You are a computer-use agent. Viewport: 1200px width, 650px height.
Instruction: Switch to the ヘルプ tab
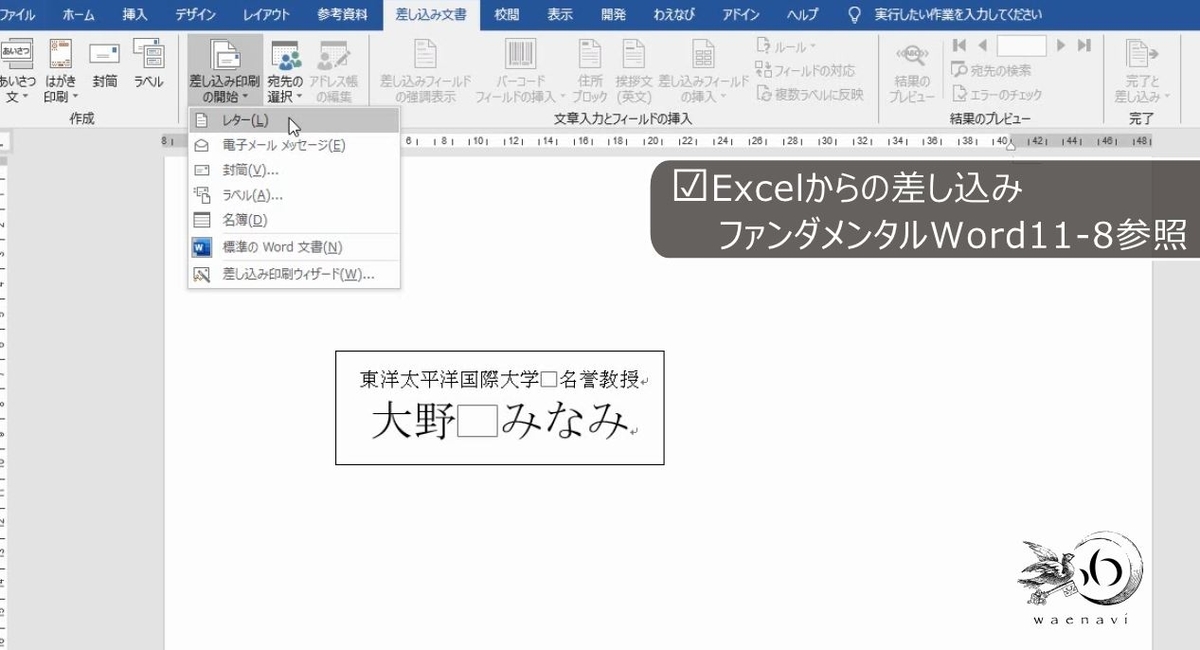(x=802, y=15)
